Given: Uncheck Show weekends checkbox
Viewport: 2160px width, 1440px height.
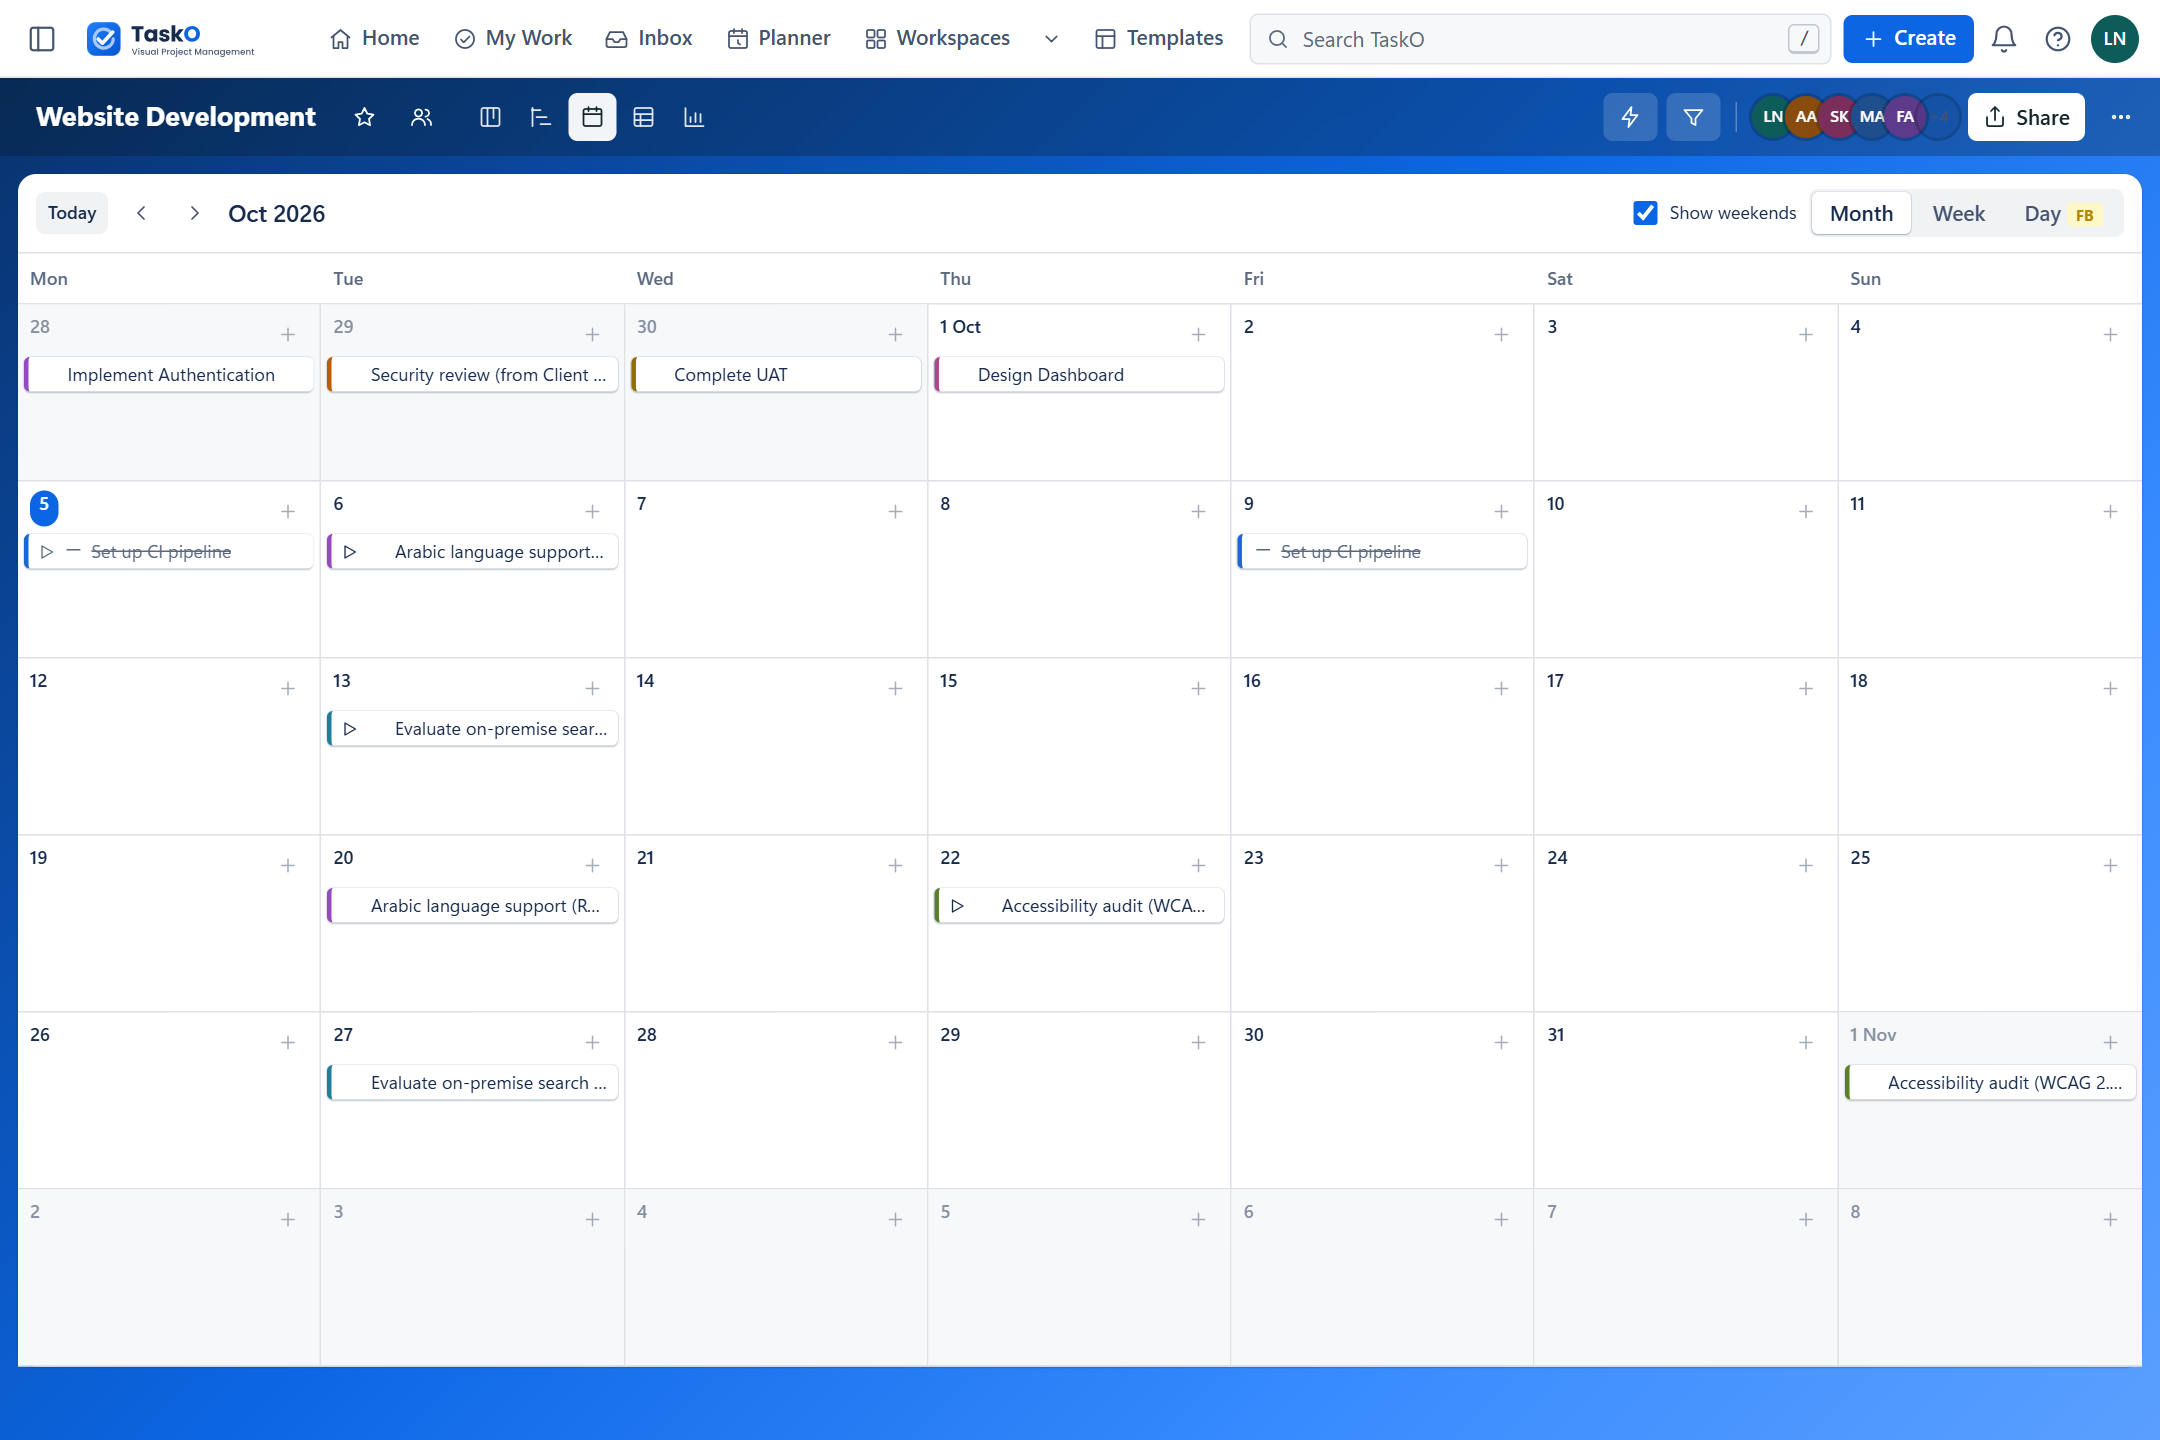Looking at the screenshot, I should (x=1645, y=213).
